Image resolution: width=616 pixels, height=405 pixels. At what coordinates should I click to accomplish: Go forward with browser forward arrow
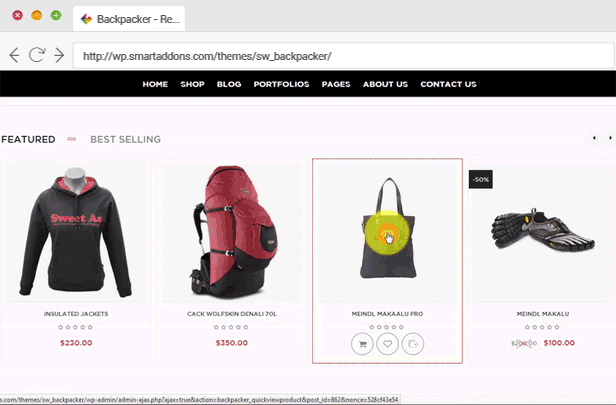[59, 55]
